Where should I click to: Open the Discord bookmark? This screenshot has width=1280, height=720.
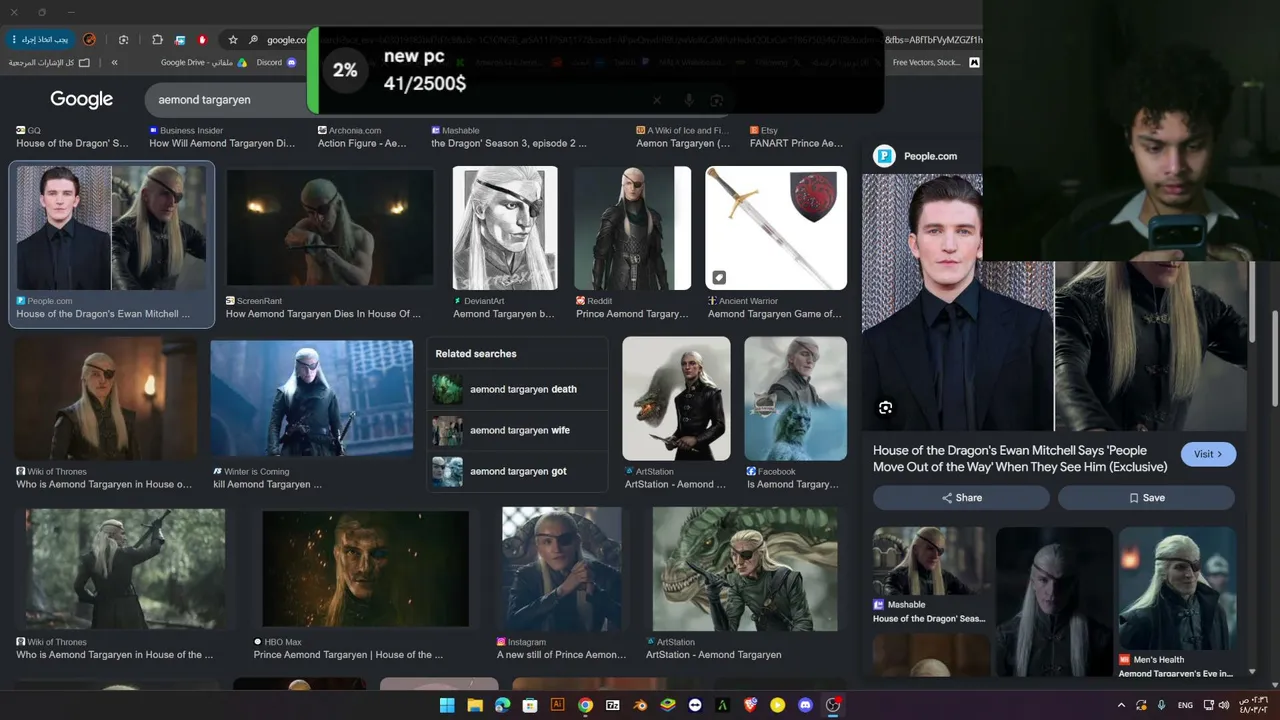[x=276, y=62]
